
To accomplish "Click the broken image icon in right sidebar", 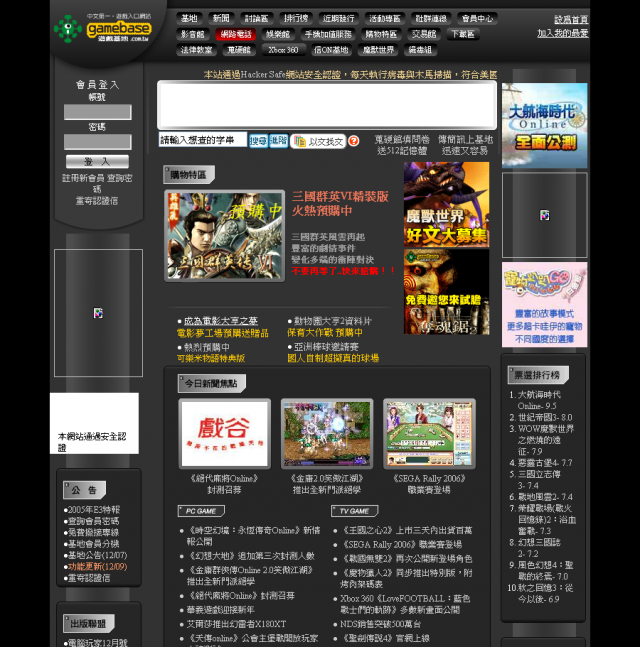I will [545, 215].
